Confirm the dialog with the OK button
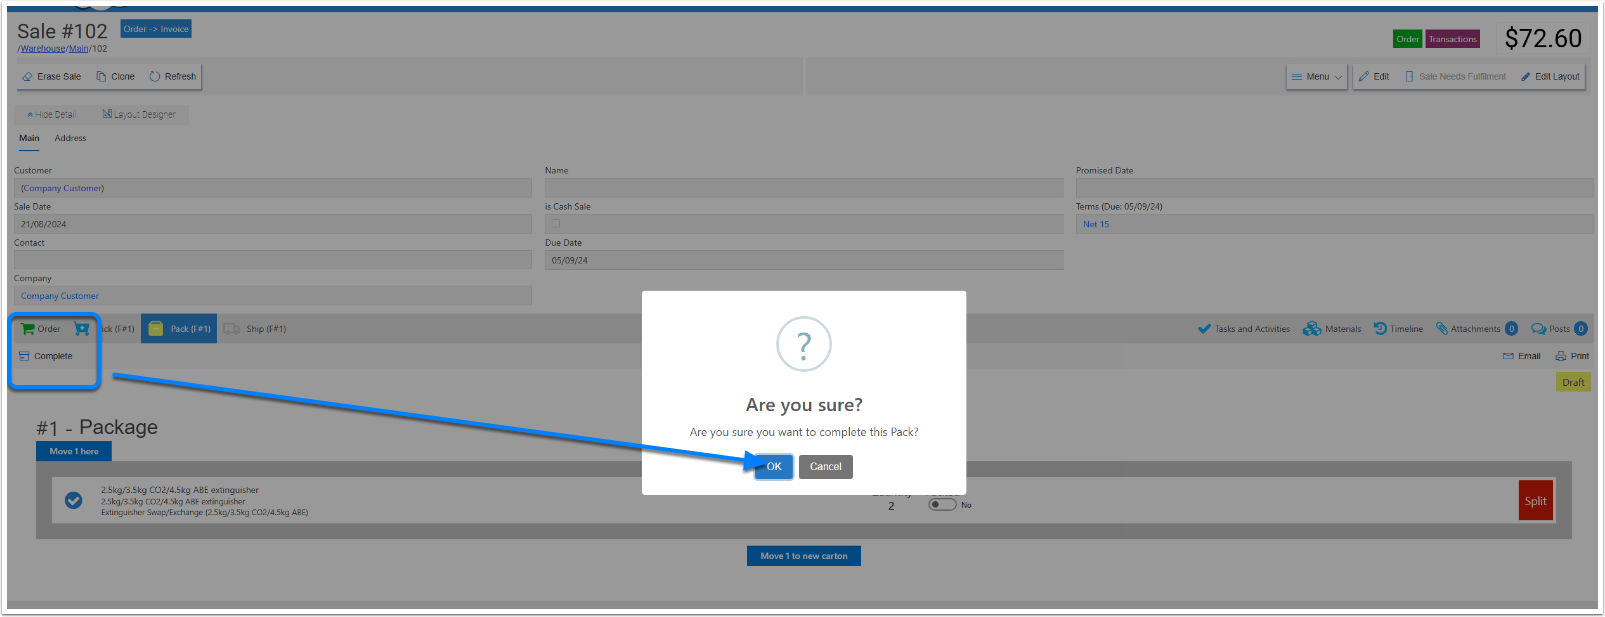1605x617 pixels. tap(773, 467)
